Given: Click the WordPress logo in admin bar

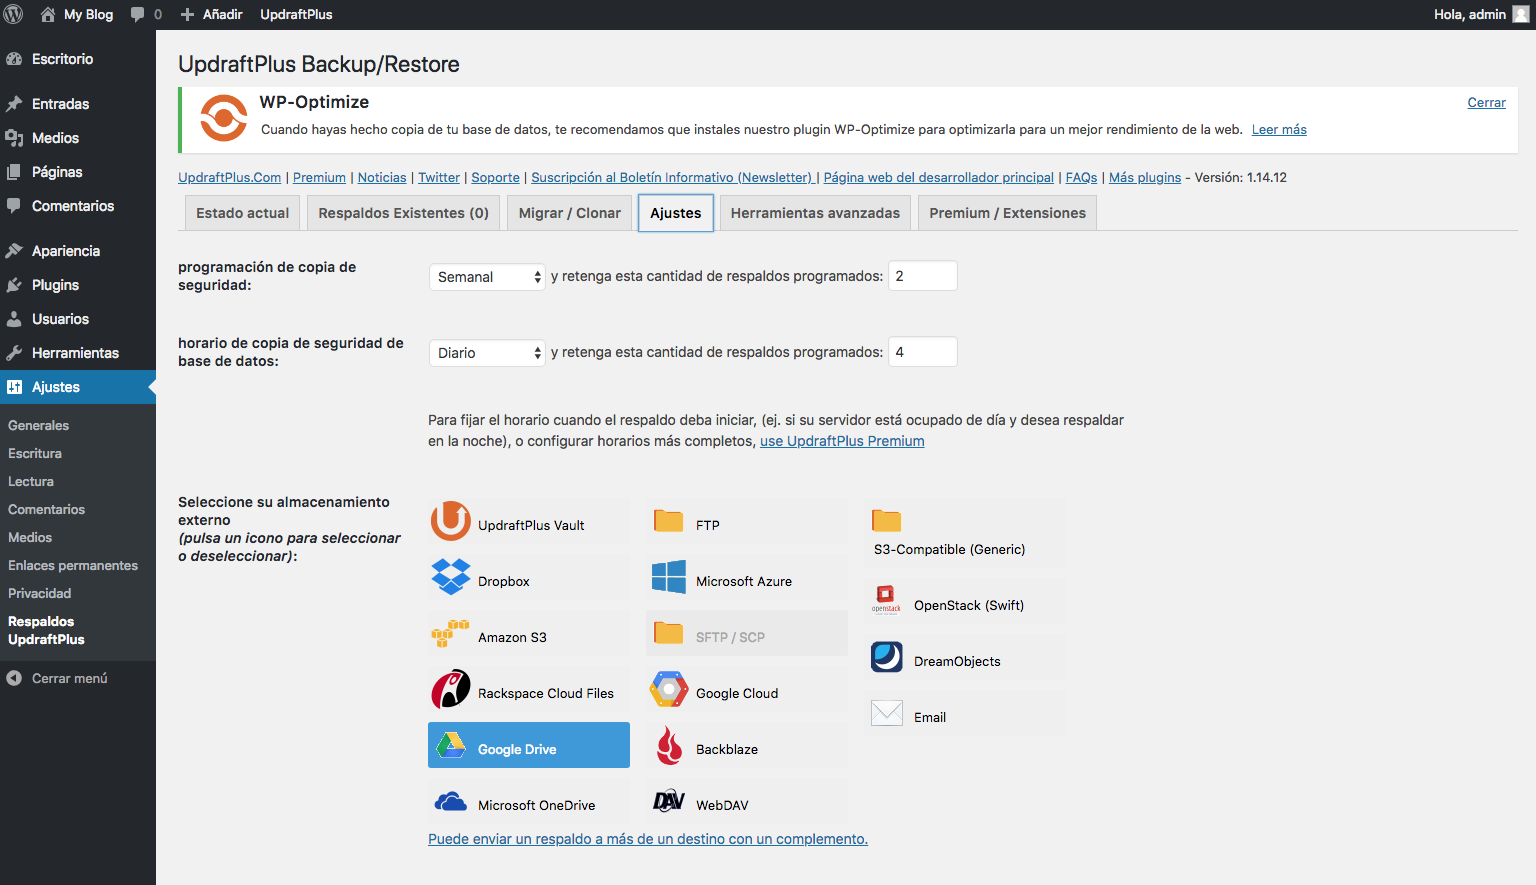Looking at the screenshot, I should (14, 14).
